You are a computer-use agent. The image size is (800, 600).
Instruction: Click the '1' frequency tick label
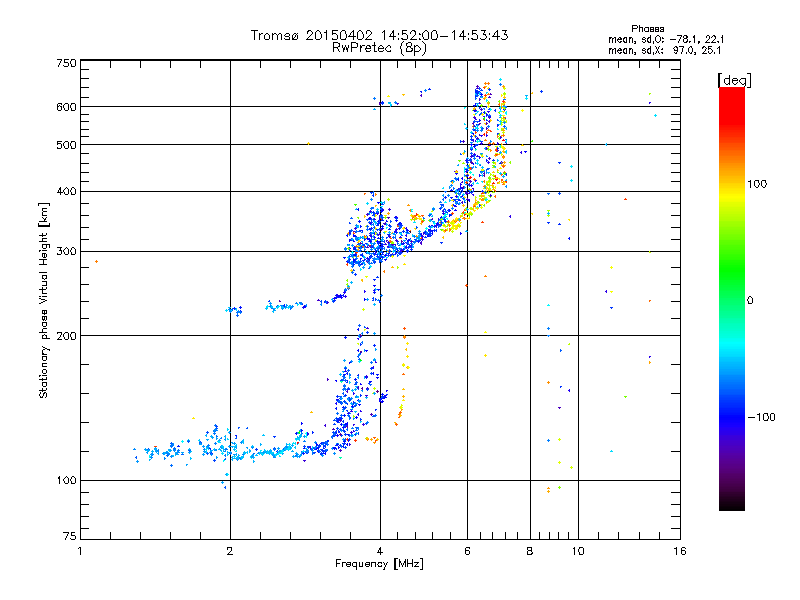(80, 551)
